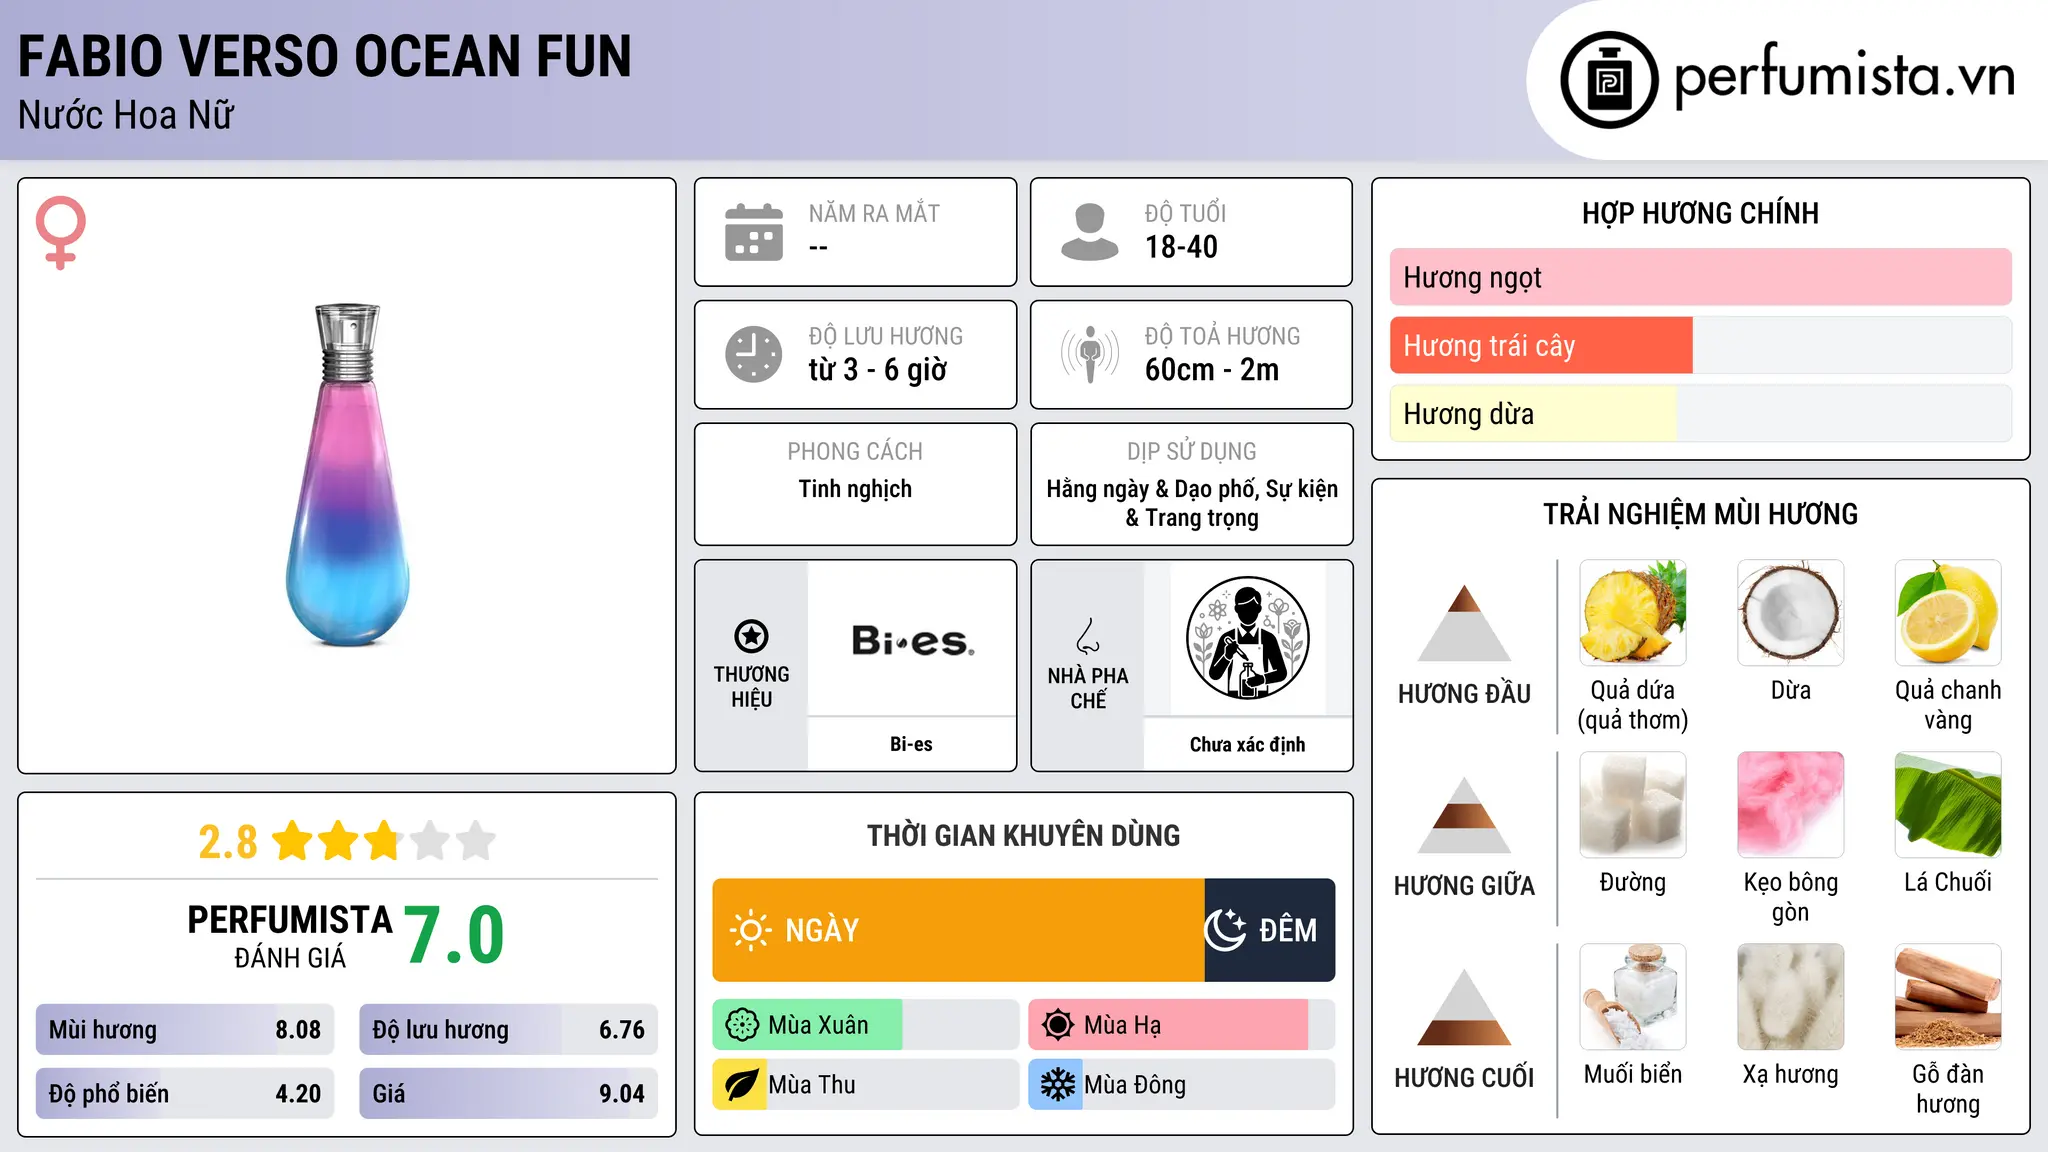Click the middle-note pyramid icon Hương Giữa
The width and height of the screenshot is (2048, 1152).
pos(1464,815)
